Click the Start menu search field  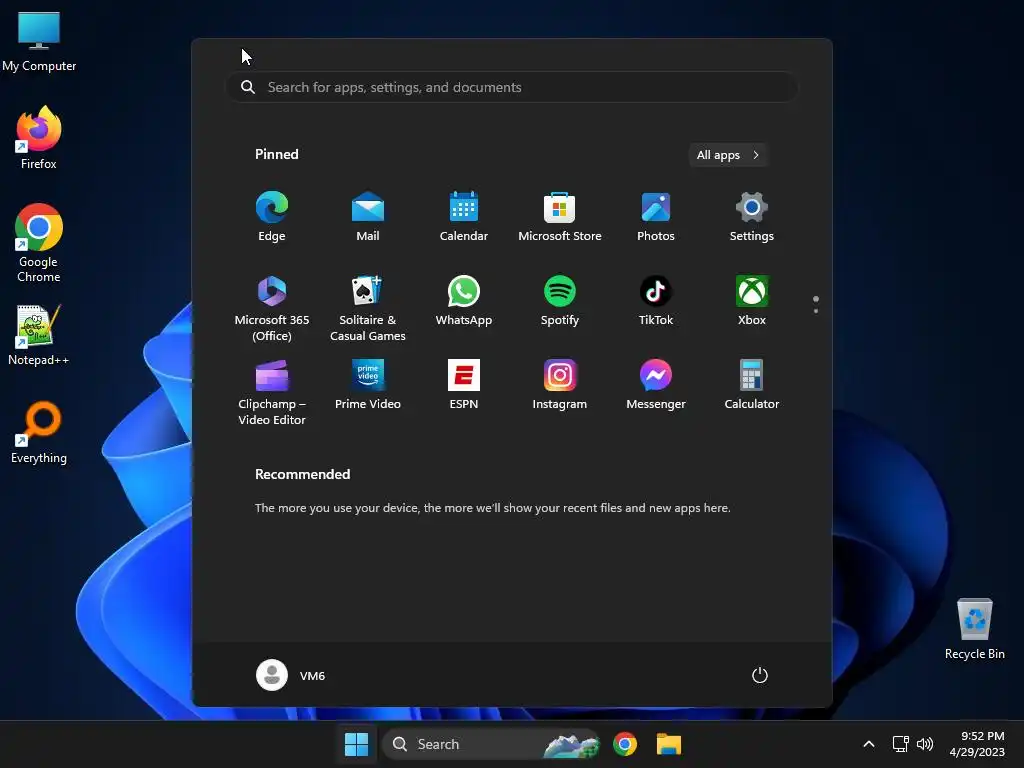tap(512, 87)
